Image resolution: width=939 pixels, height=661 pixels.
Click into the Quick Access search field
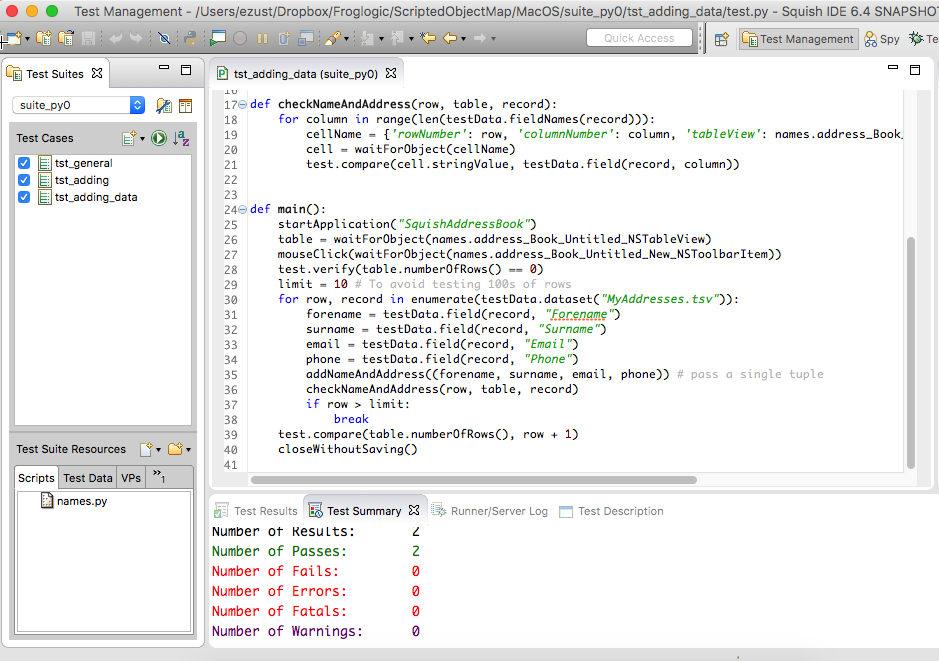click(x=639, y=38)
